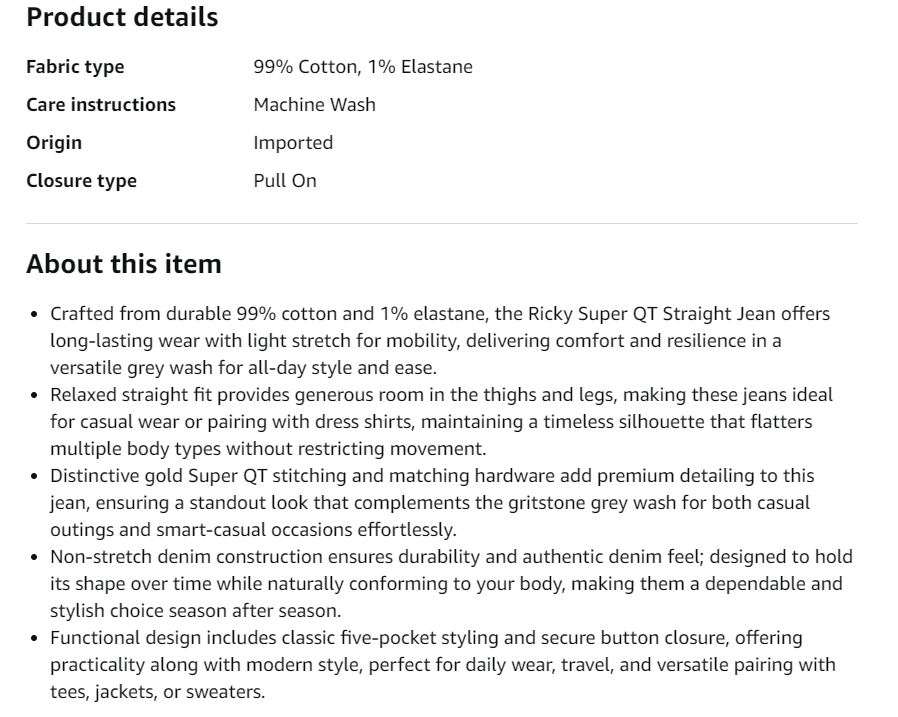Image resolution: width=898 pixels, height=717 pixels.
Task: Click the Non-stretch denim construction bullet paragraph
Action: (450, 583)
